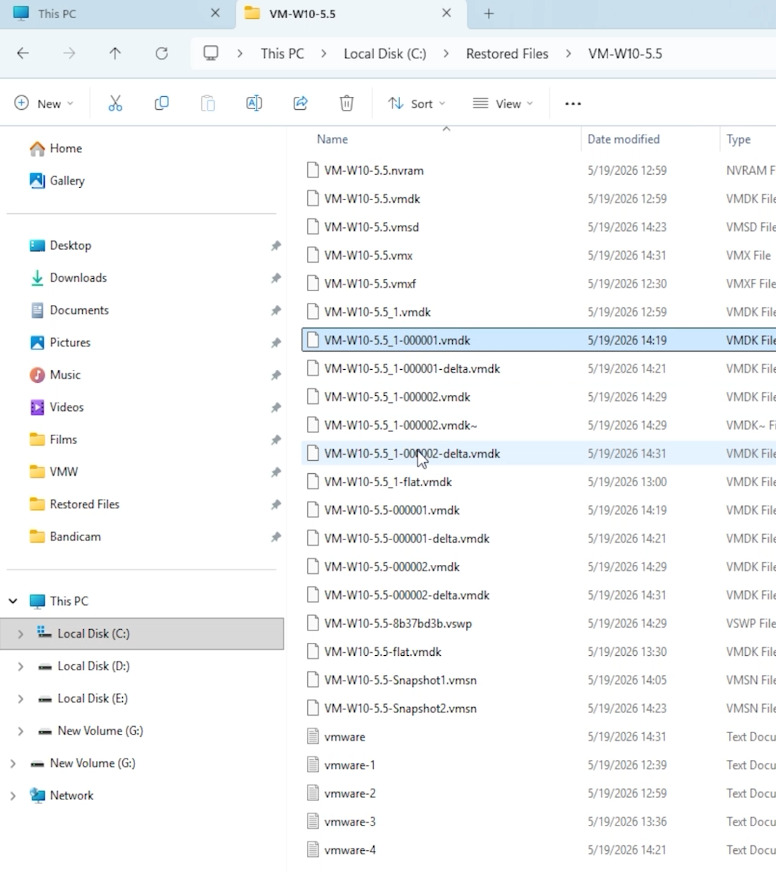Viewport: 776px width, 872px height.
Task: Sort by the Date modified column header
Action: tap(624, 139)
